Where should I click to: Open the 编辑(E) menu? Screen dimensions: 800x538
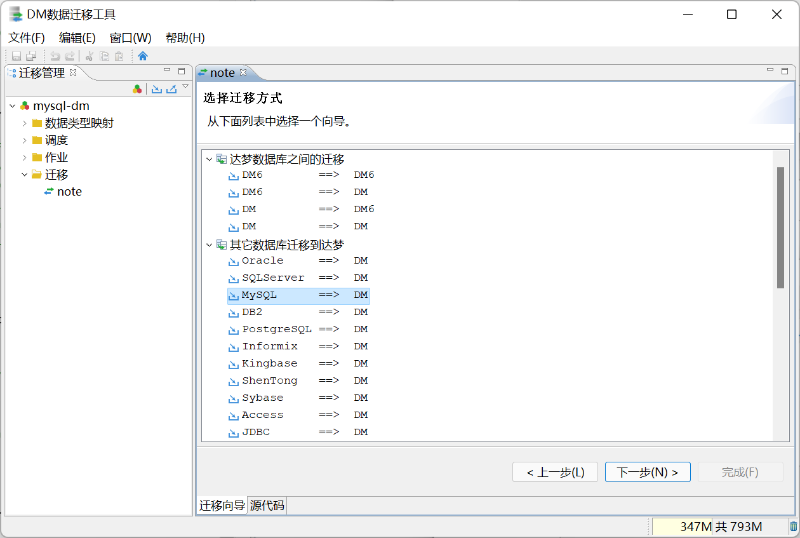[x=77, y=38]
